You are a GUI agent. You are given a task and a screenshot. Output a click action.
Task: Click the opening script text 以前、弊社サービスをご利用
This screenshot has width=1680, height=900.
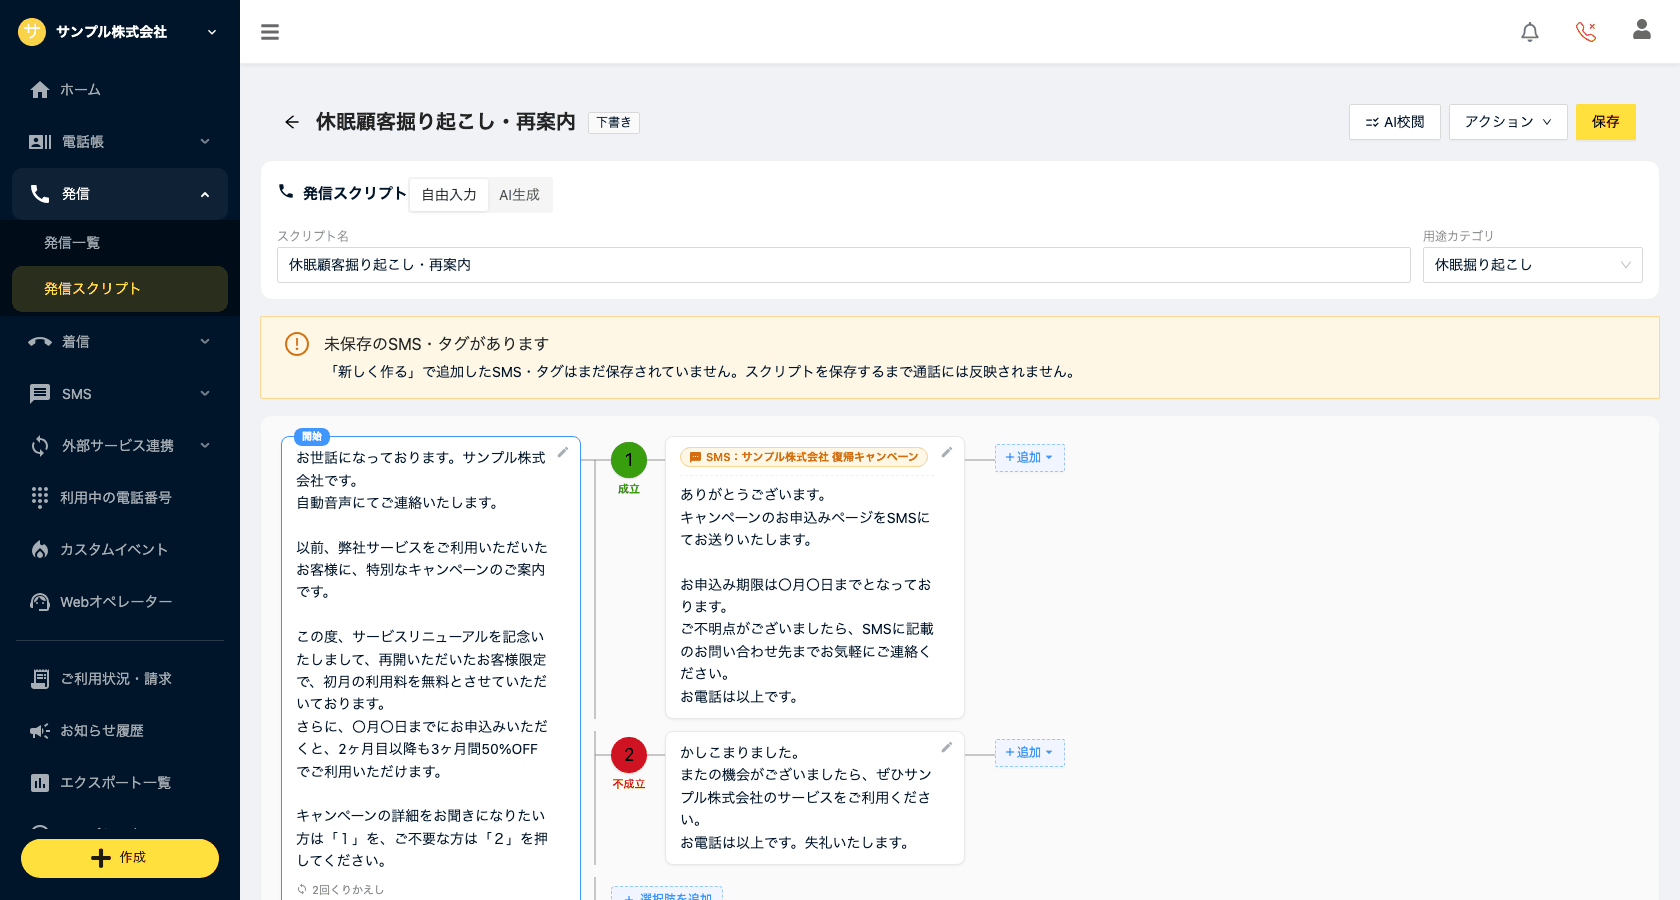(422, 570)
